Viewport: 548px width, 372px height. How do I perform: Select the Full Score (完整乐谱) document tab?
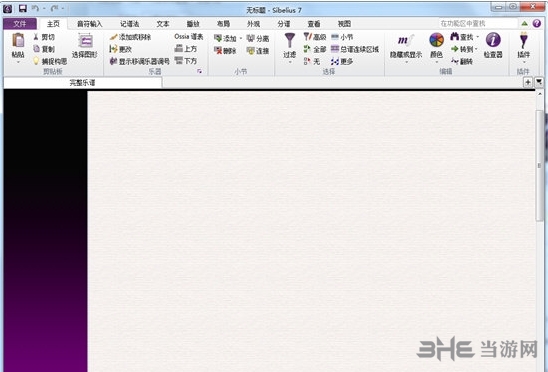[83, 83]
